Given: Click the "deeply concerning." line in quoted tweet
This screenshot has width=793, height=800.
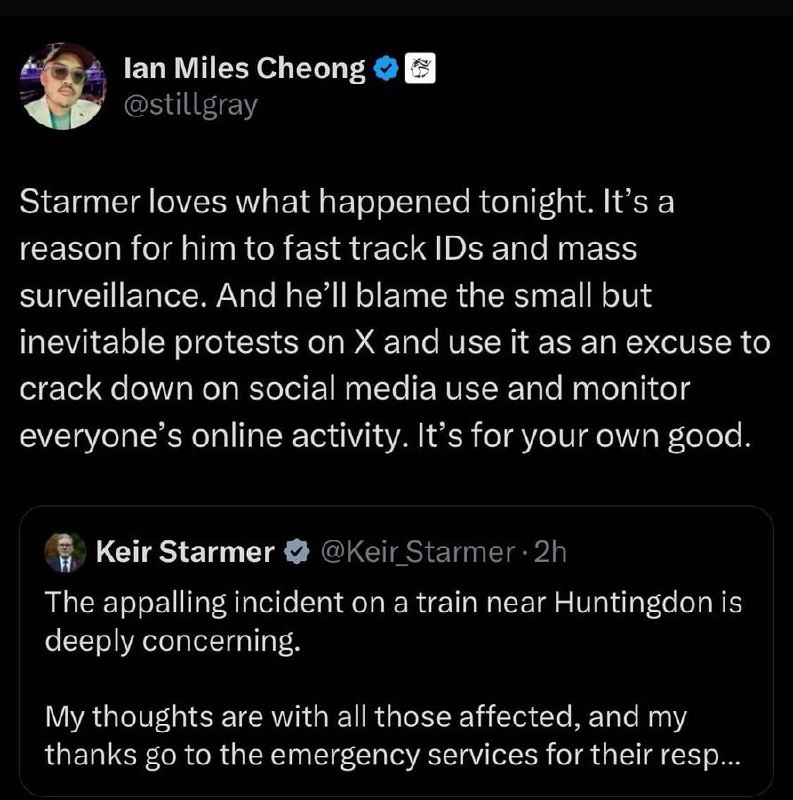Looking at the screenshot, I should coord(173,640).
